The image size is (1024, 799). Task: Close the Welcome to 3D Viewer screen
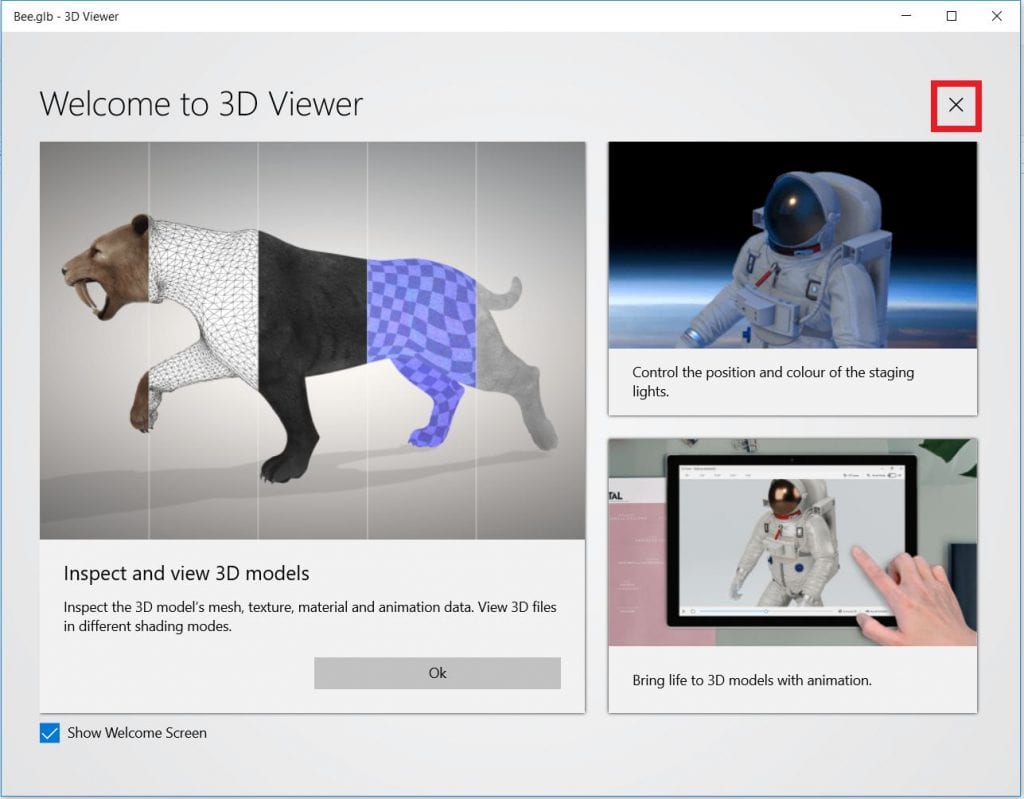pyautogui.click(x=956, y=105)
